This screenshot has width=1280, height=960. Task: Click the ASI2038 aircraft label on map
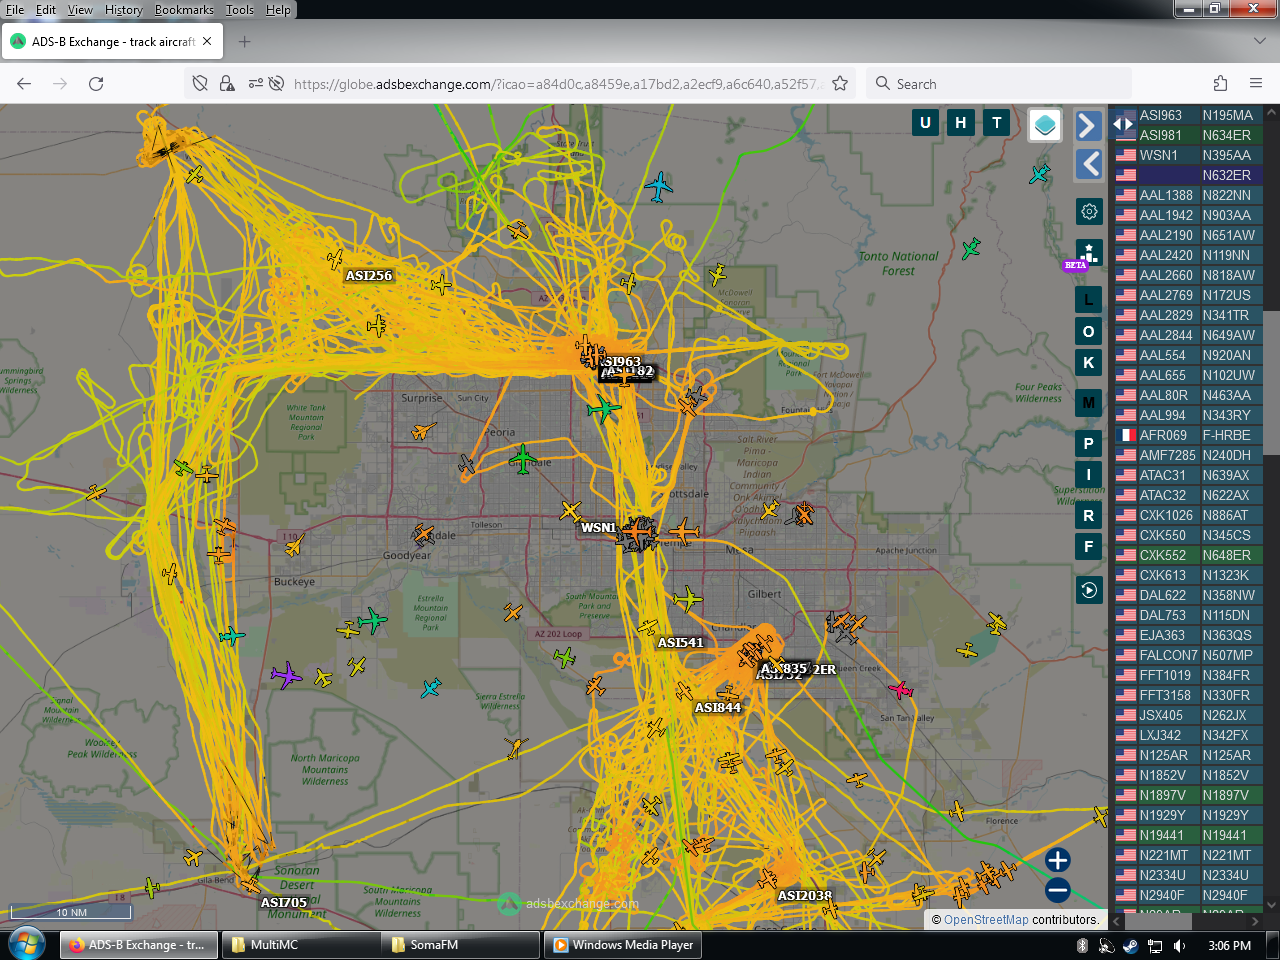click(x=805, y=896)
